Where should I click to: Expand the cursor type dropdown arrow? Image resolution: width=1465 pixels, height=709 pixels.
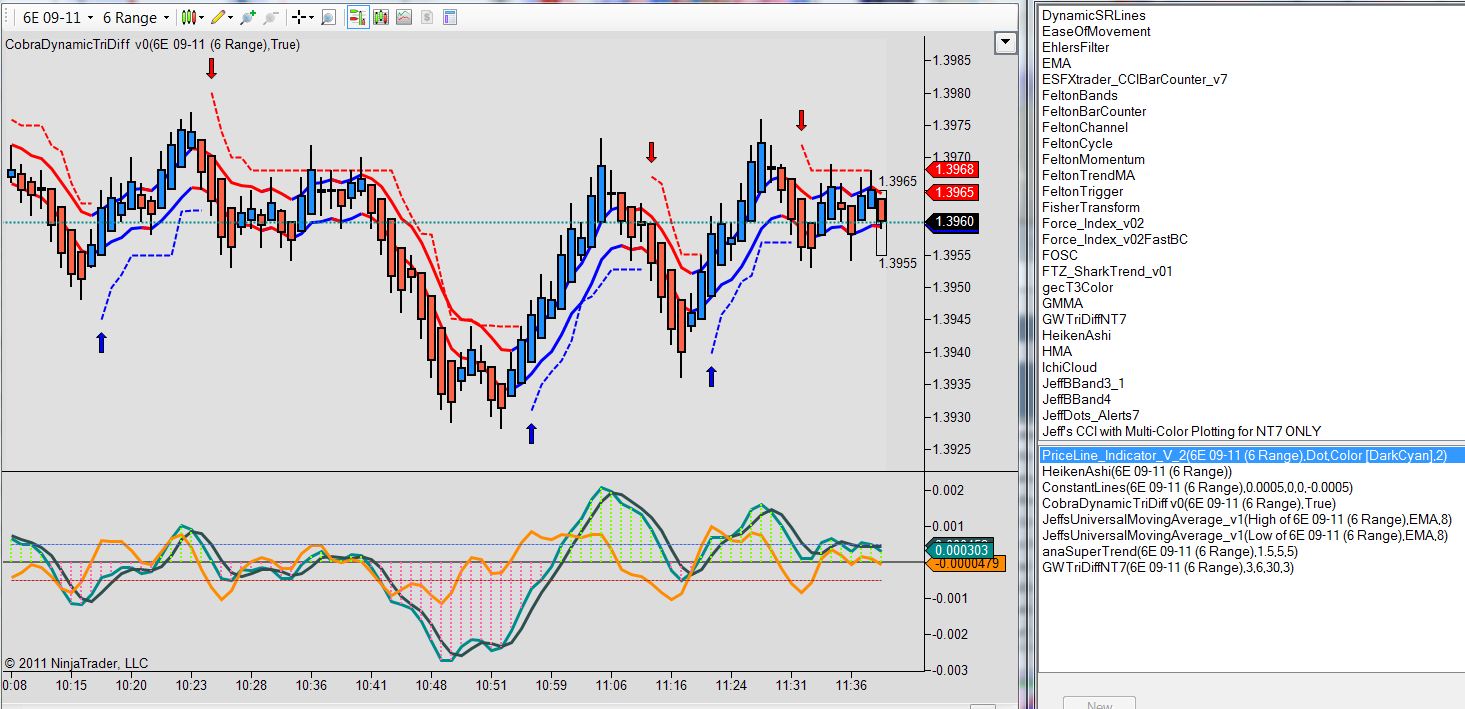coord(311,17)
